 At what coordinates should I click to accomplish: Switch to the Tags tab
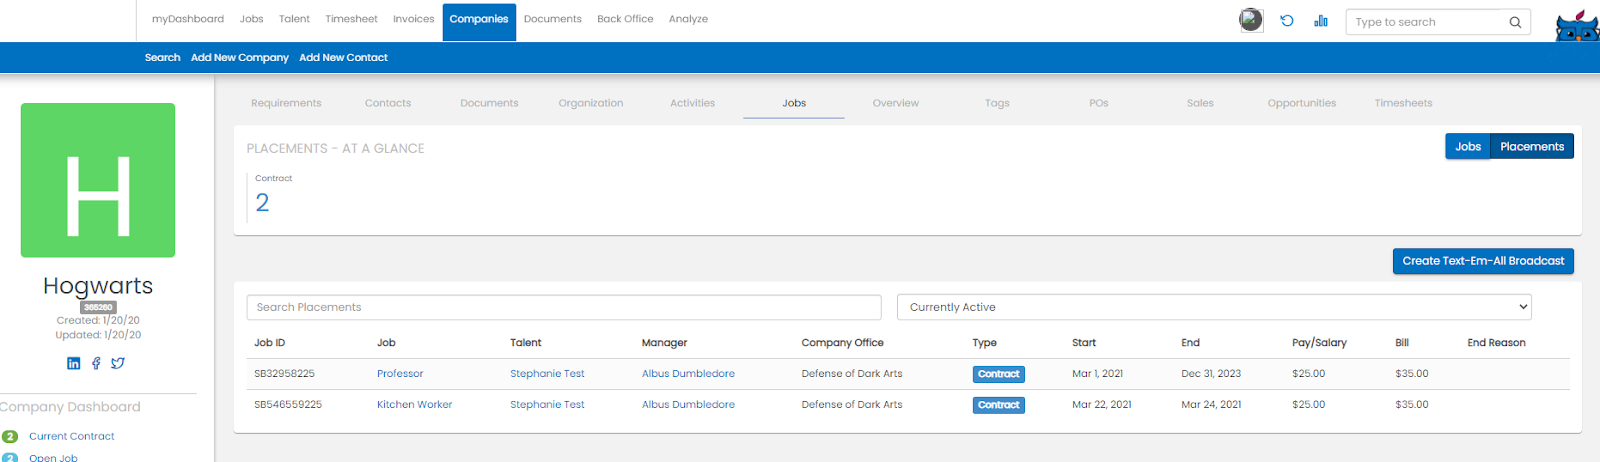point(997,103)
